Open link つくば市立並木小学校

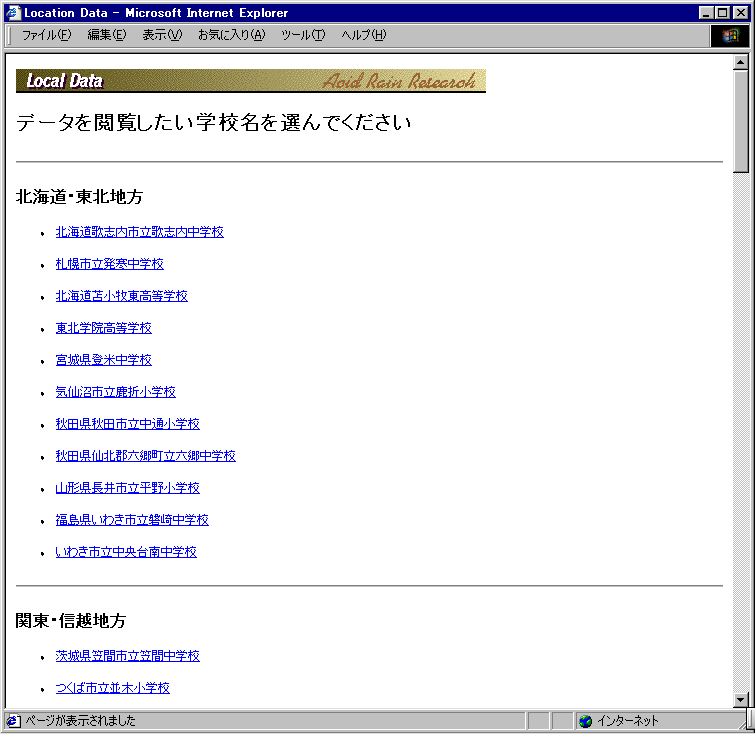113,688
